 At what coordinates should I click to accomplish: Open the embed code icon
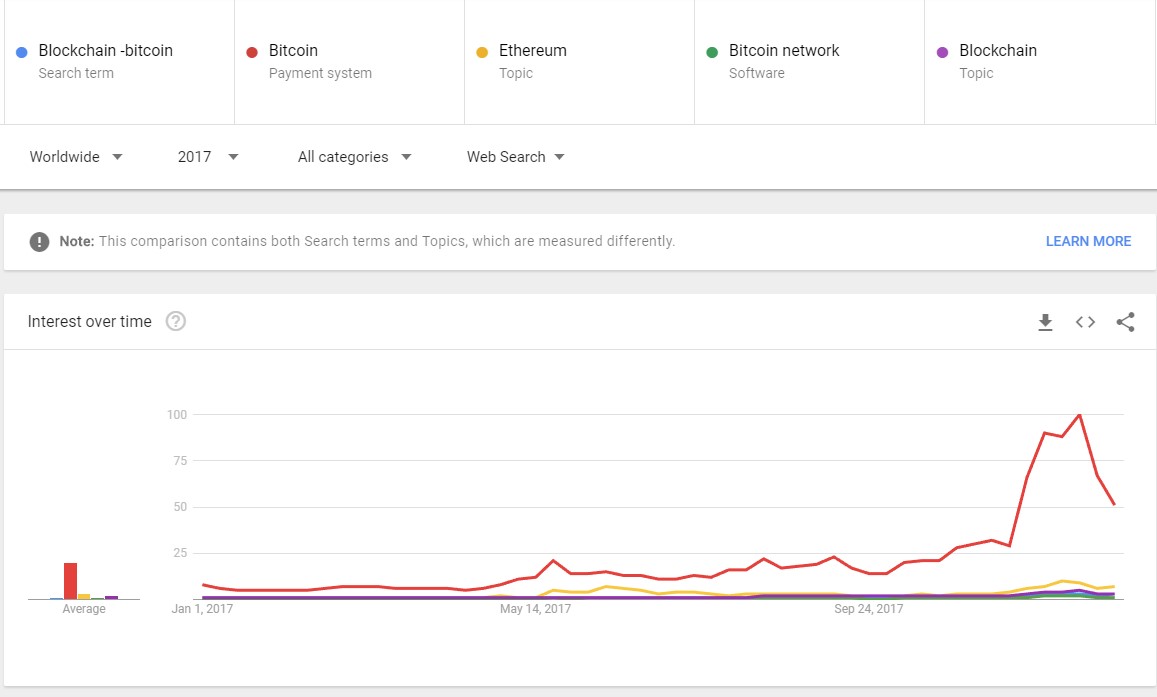[x=1085, y=322]
